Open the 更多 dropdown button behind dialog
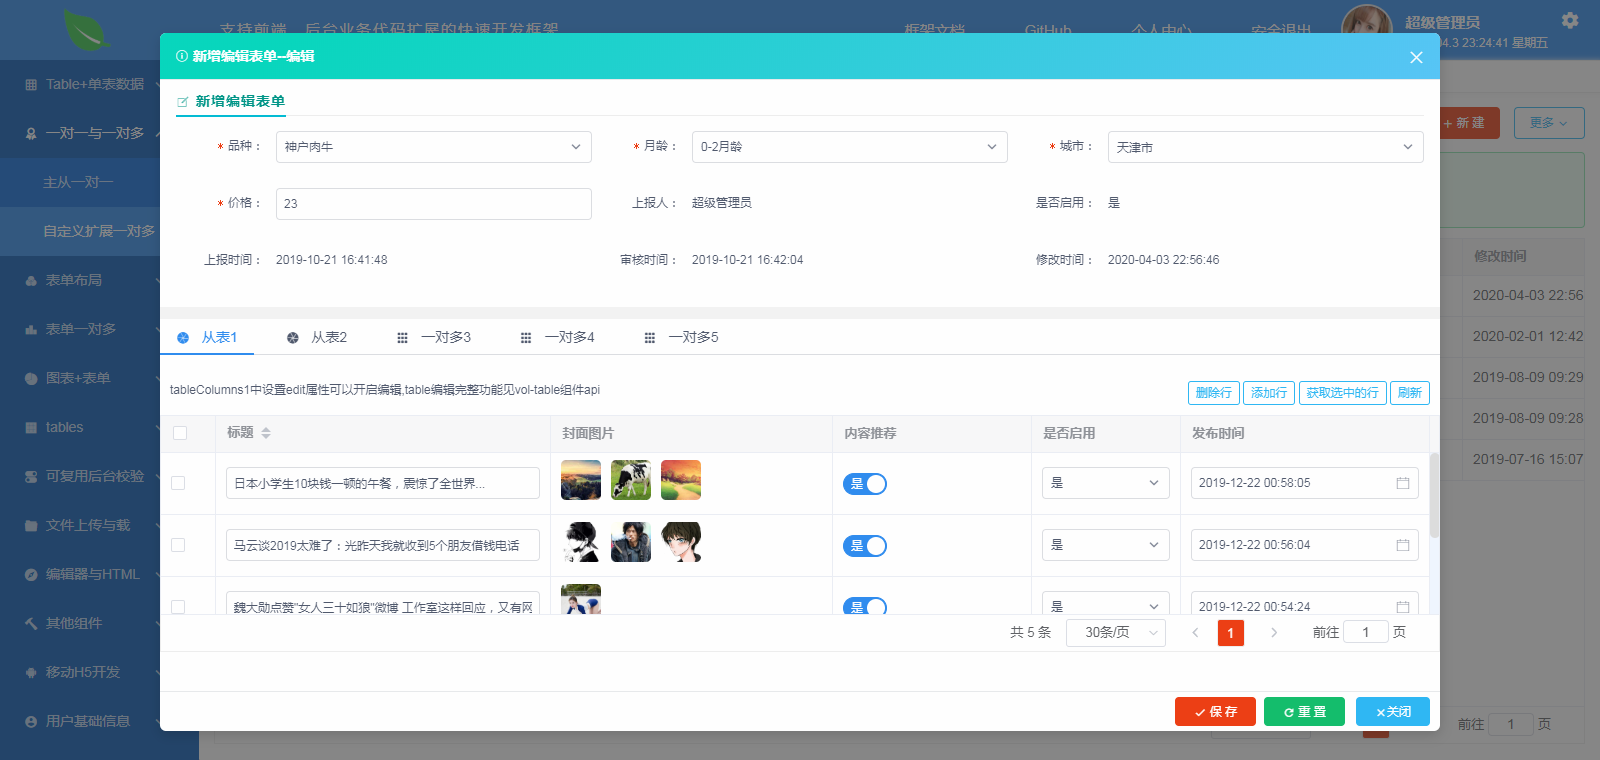The image size is (1600, 760). pyautogui.click(x=1549, y=123)
